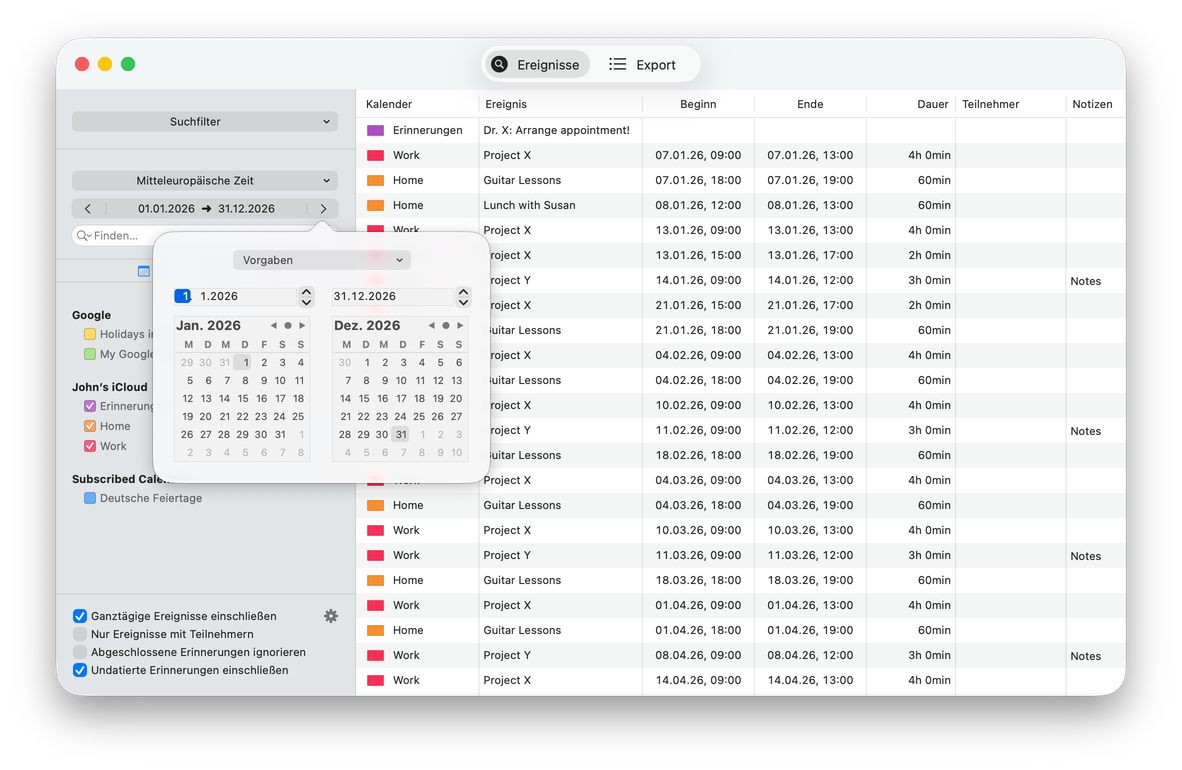This screenshot has width=1182, height=770.
Task: Go to next month in Jan. 2026 calendar
Action: 302,326
